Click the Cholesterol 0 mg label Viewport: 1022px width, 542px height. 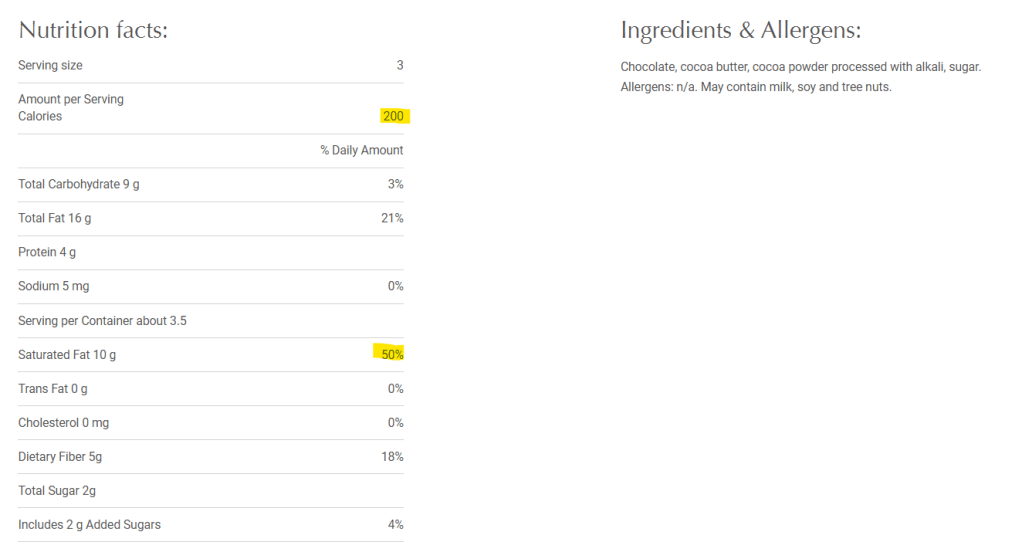pyautogui.click(x=63, y=423)
